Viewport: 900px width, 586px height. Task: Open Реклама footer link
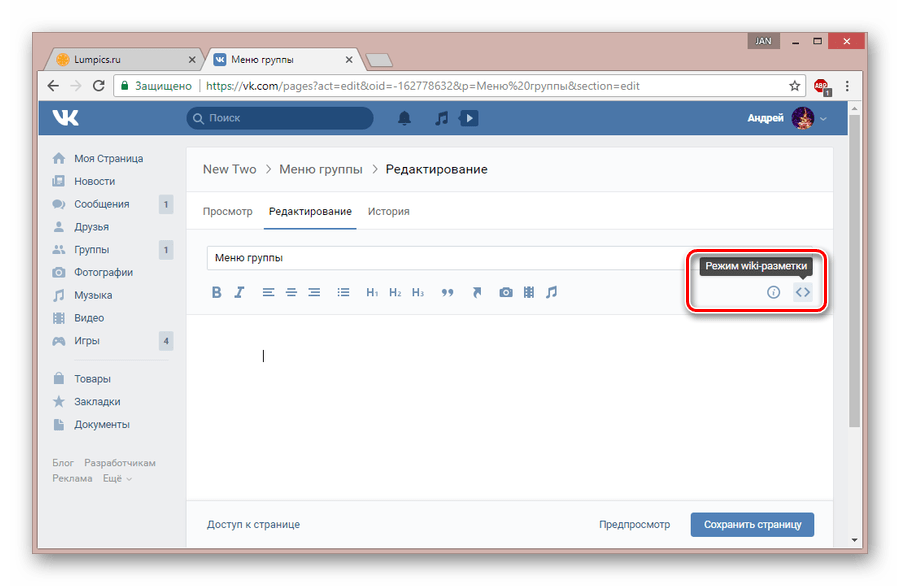pyautogui.click(x=72, y=479)
